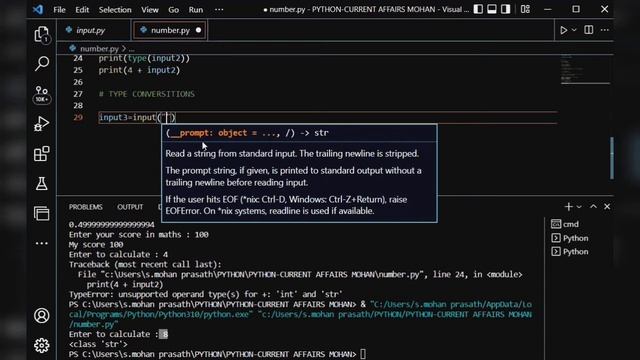Show hidden menus via title bar ellipsis
Screen dimensions: 640x360
point(219,9)
